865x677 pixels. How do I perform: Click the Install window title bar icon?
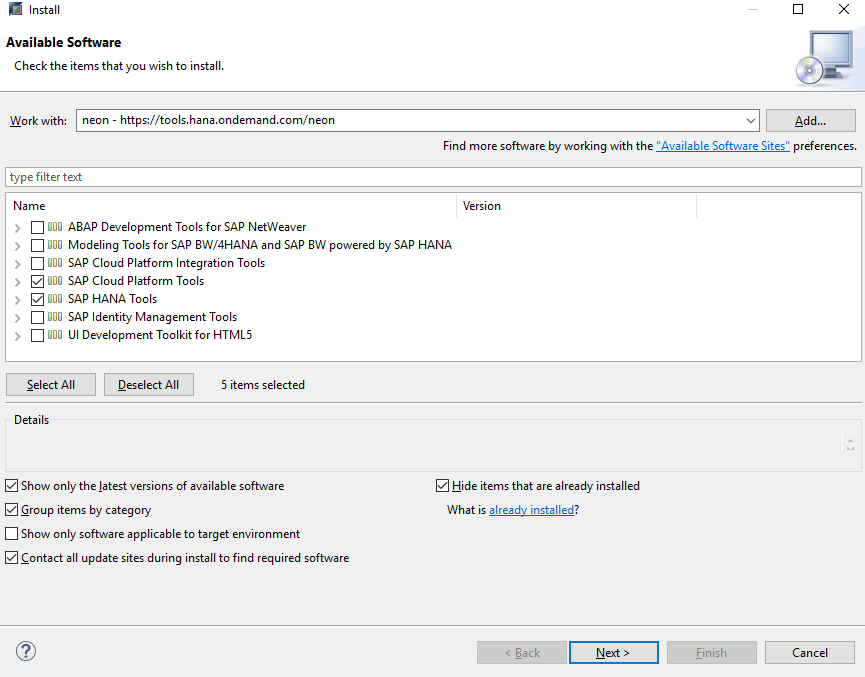[15, 9]
